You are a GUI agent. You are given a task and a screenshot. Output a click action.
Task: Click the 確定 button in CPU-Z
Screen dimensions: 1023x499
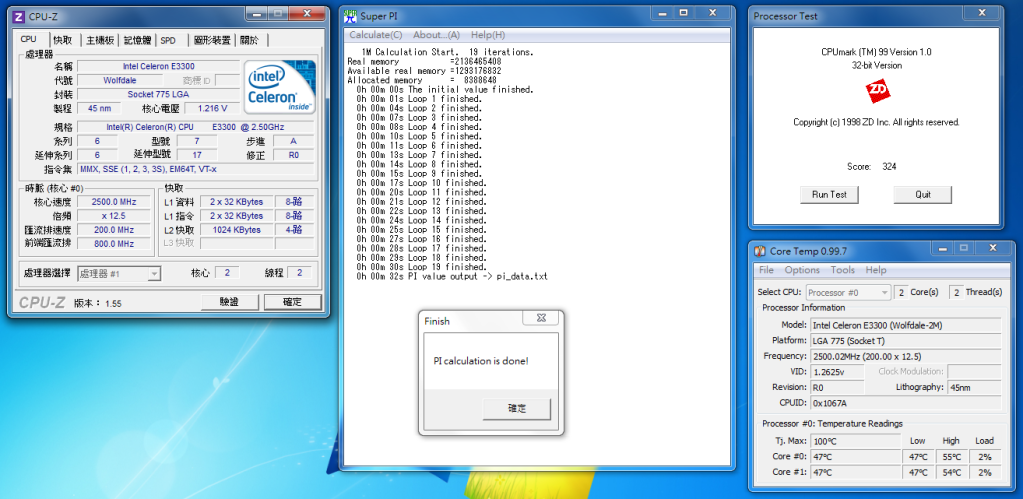pyautogui.click(x=292, y=301)
